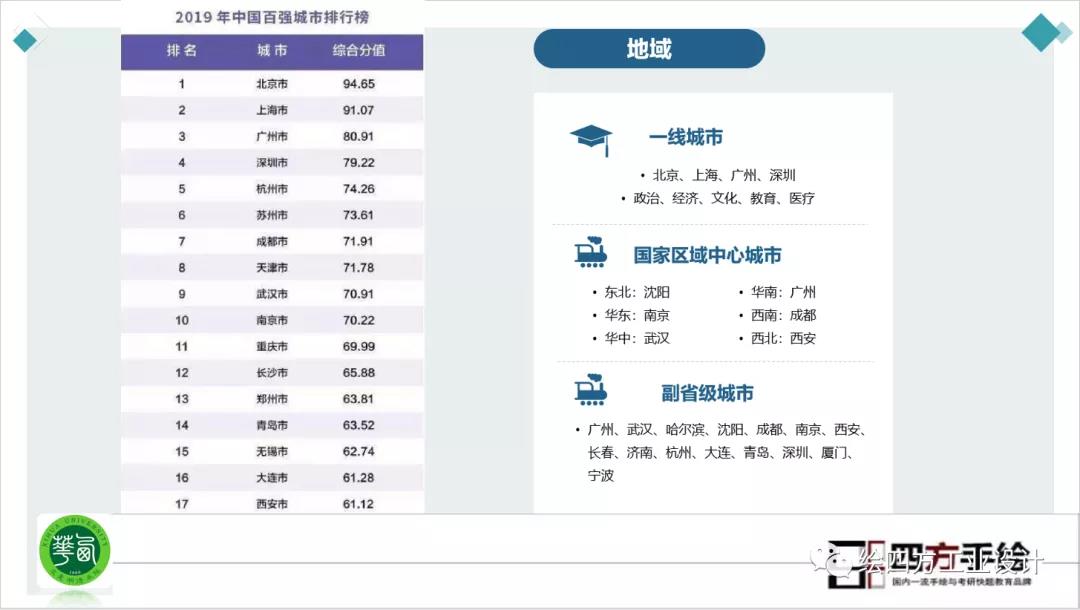
Task: Click the teal diamond at top right
Action: pos(1041,32)
